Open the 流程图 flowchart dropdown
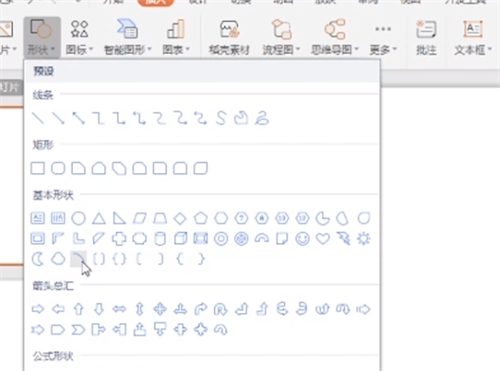Screen dimensions: 500x371 click(x=281, y=37)
